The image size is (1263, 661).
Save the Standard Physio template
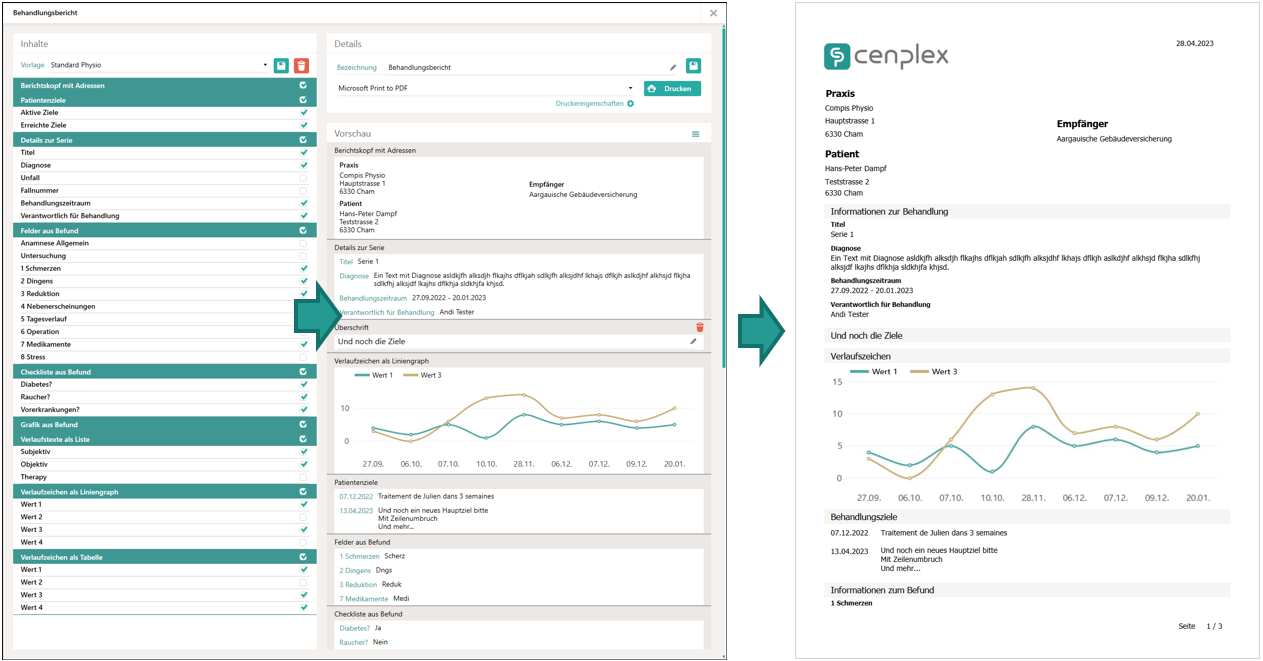pos(281,65)
